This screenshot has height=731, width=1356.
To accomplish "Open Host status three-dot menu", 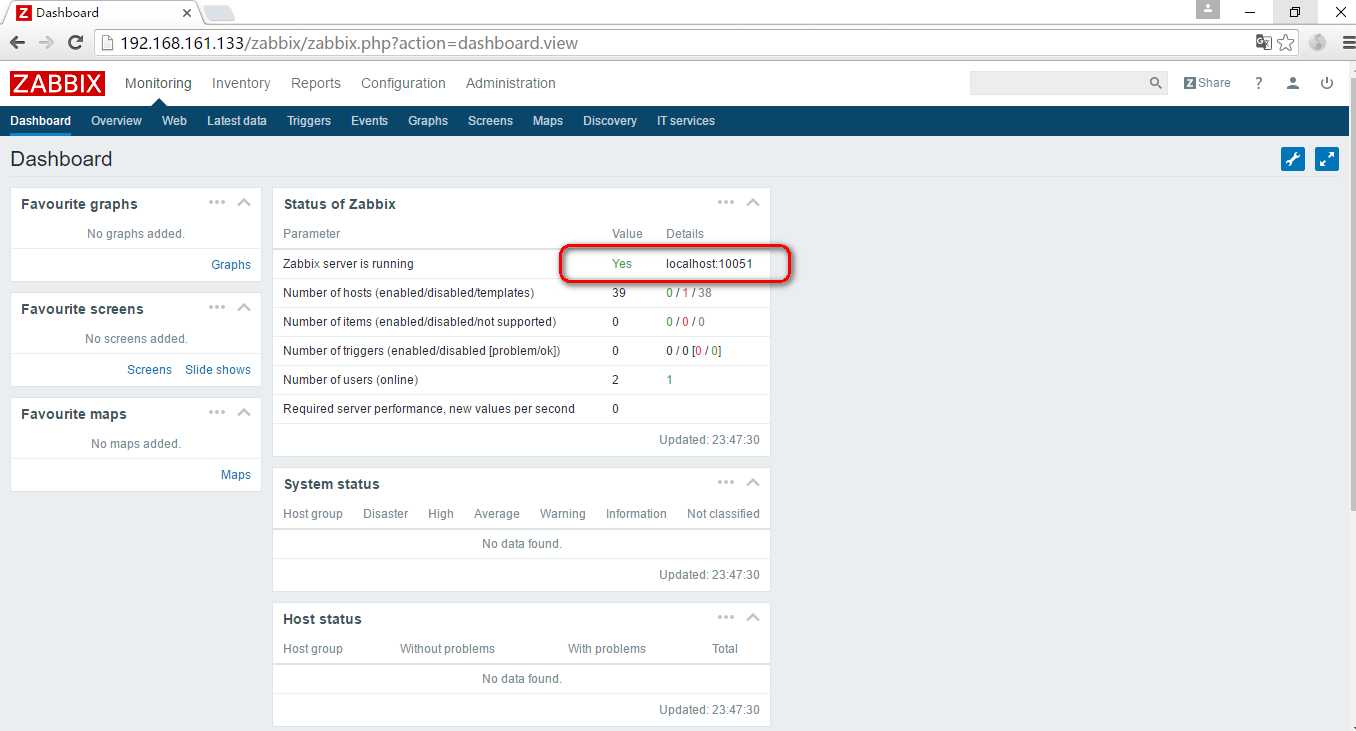I will [x=726, y=618].
